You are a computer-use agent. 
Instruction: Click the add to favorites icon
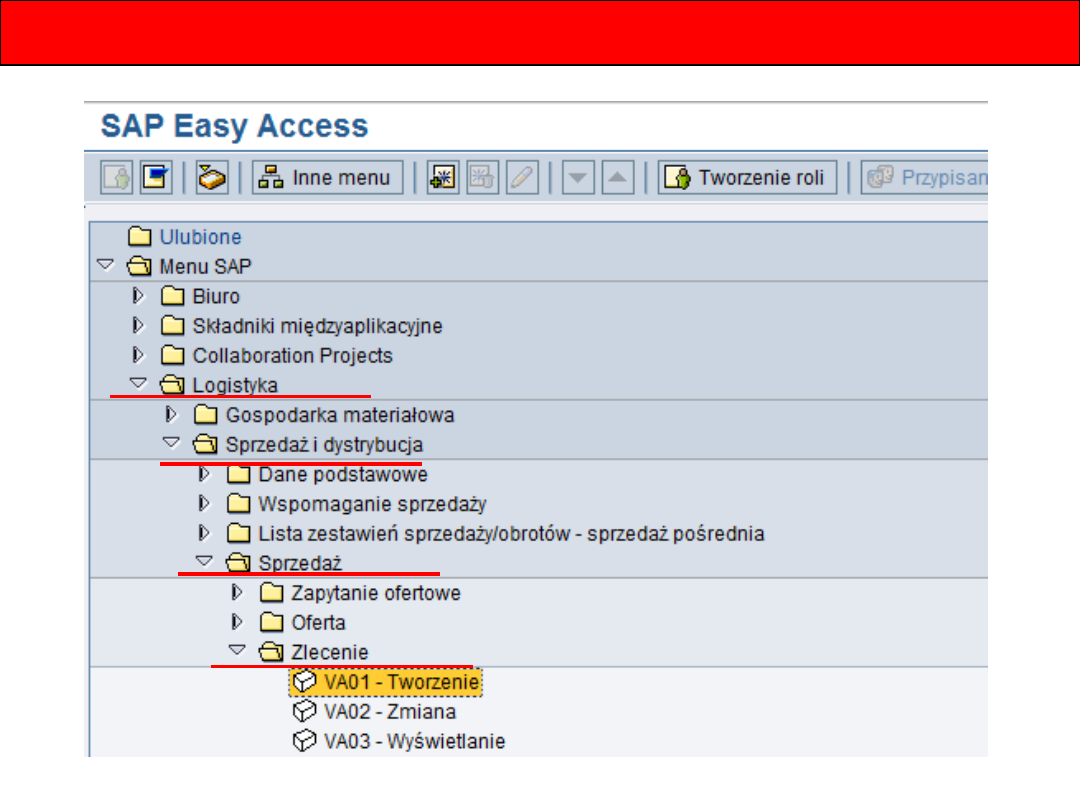pos(442,178)
